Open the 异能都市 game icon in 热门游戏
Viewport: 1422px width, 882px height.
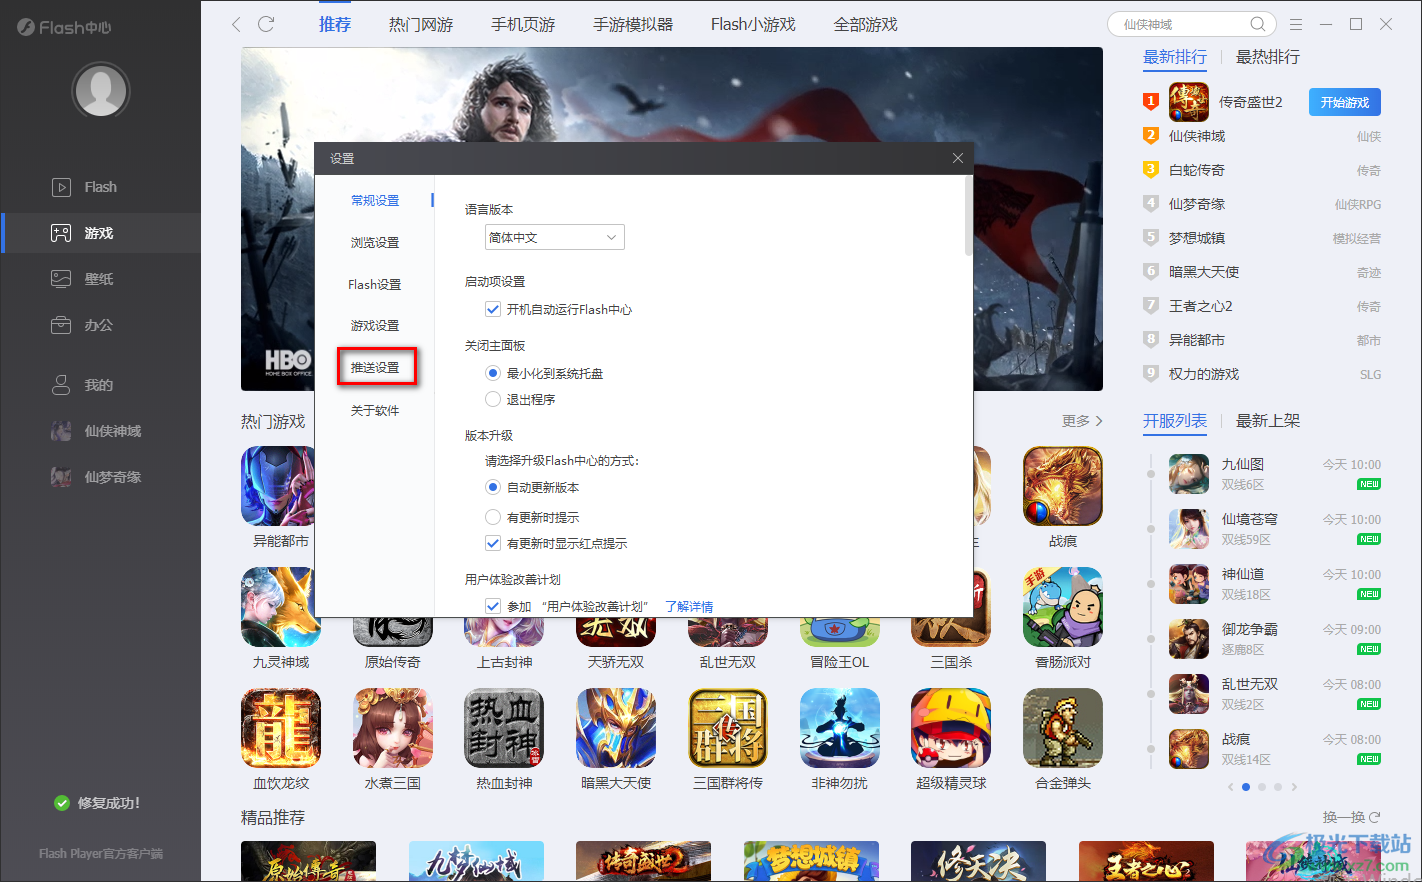coord(278,486)
